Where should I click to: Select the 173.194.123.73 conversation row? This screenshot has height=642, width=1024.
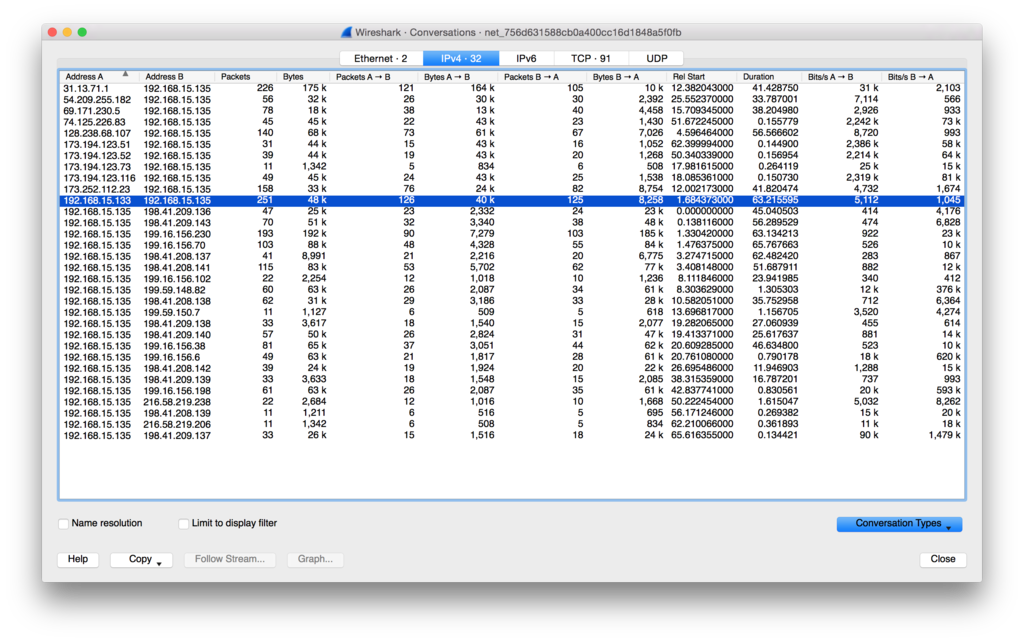[x=512, y=167]
